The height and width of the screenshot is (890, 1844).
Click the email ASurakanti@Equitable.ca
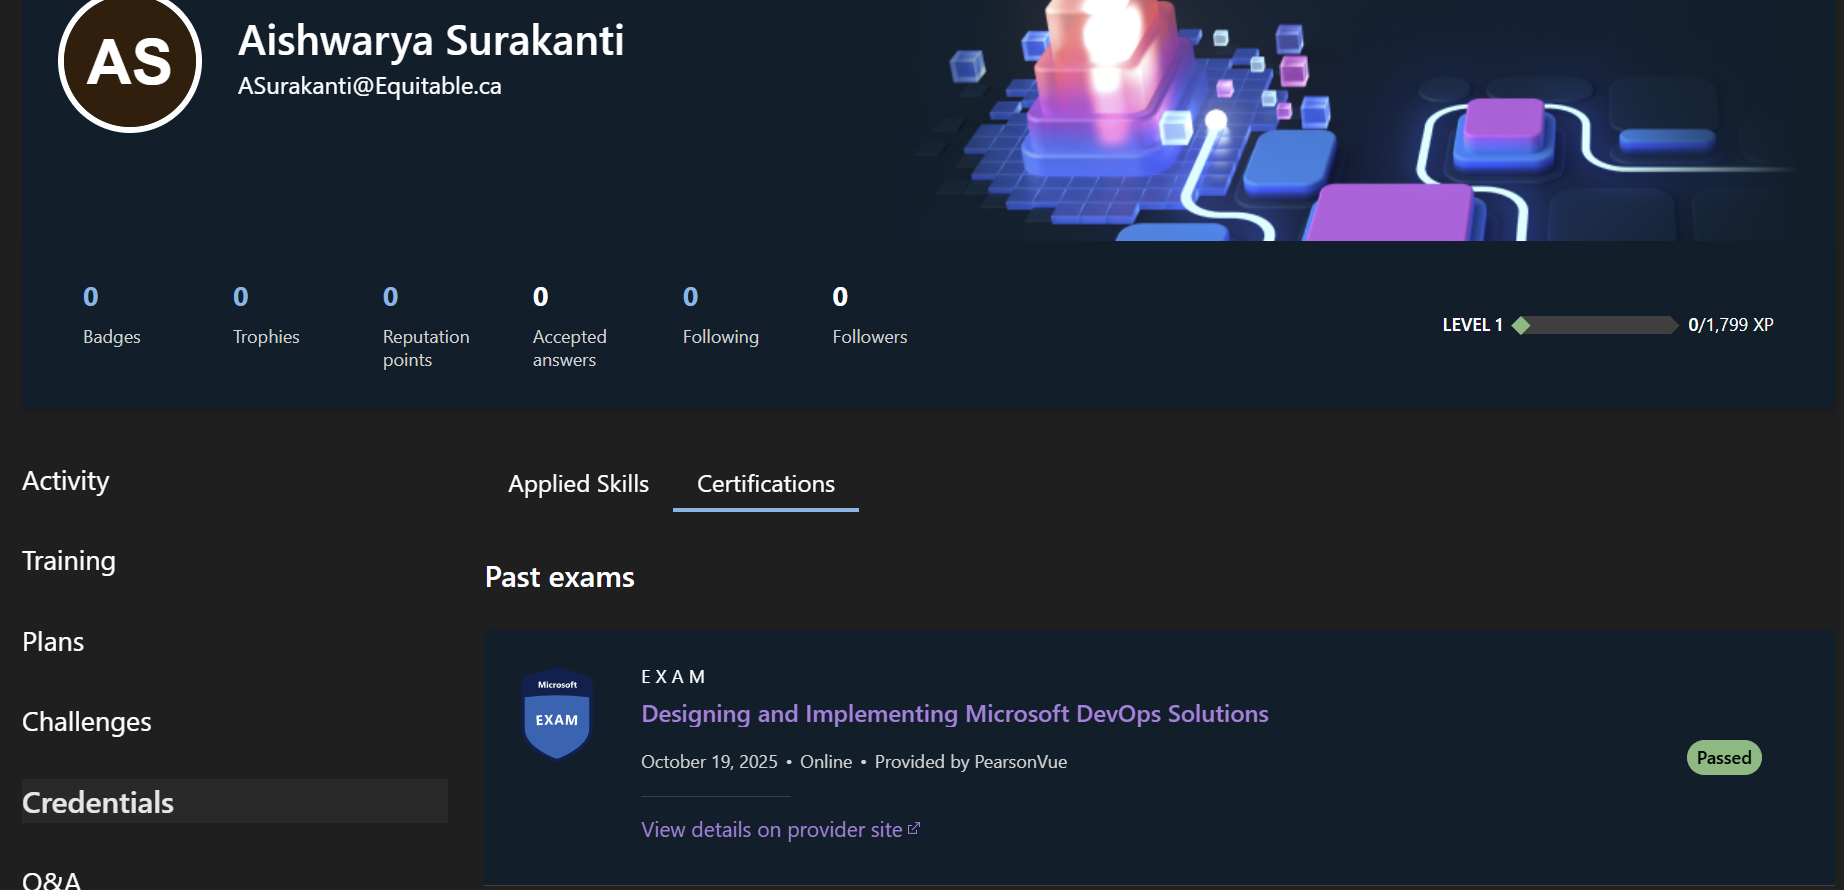click(x=370, y=87)
